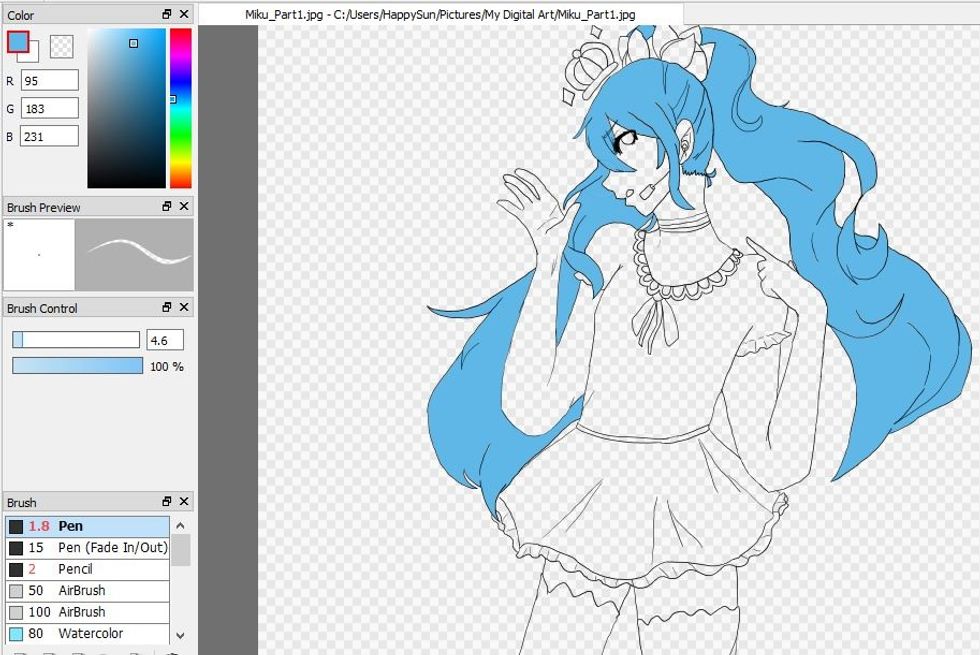Click the black chip beside the Pen brush
Viewport: 980px width, 655px height.
point(14,525)
